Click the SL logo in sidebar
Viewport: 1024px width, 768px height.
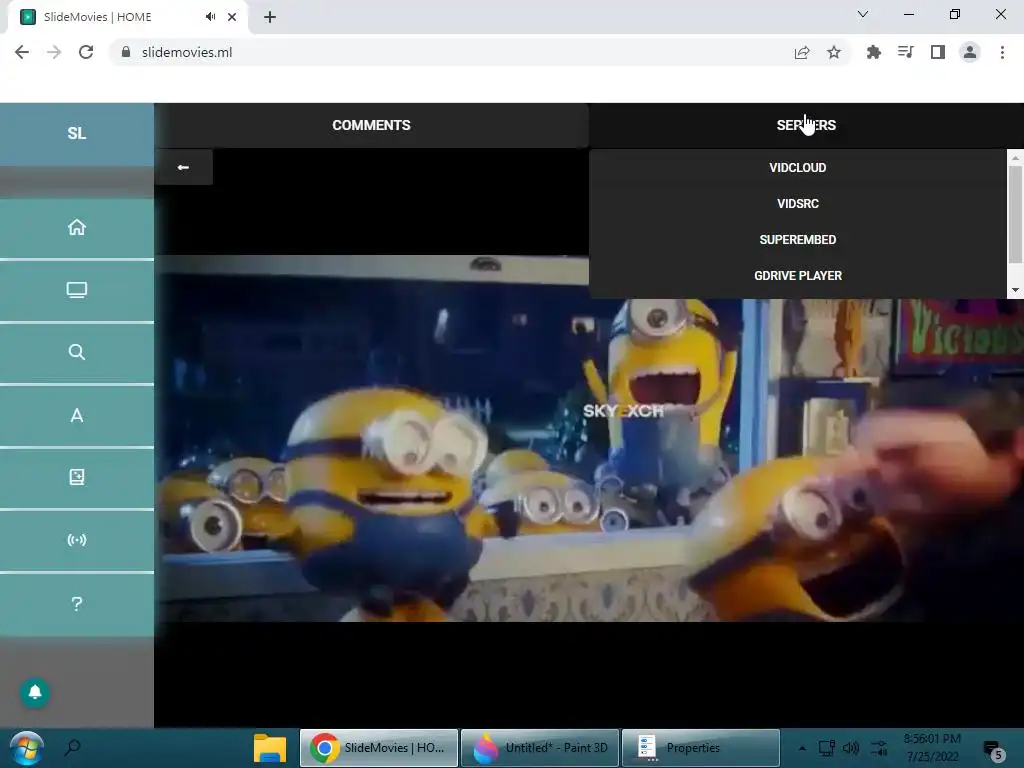(76, 133)
